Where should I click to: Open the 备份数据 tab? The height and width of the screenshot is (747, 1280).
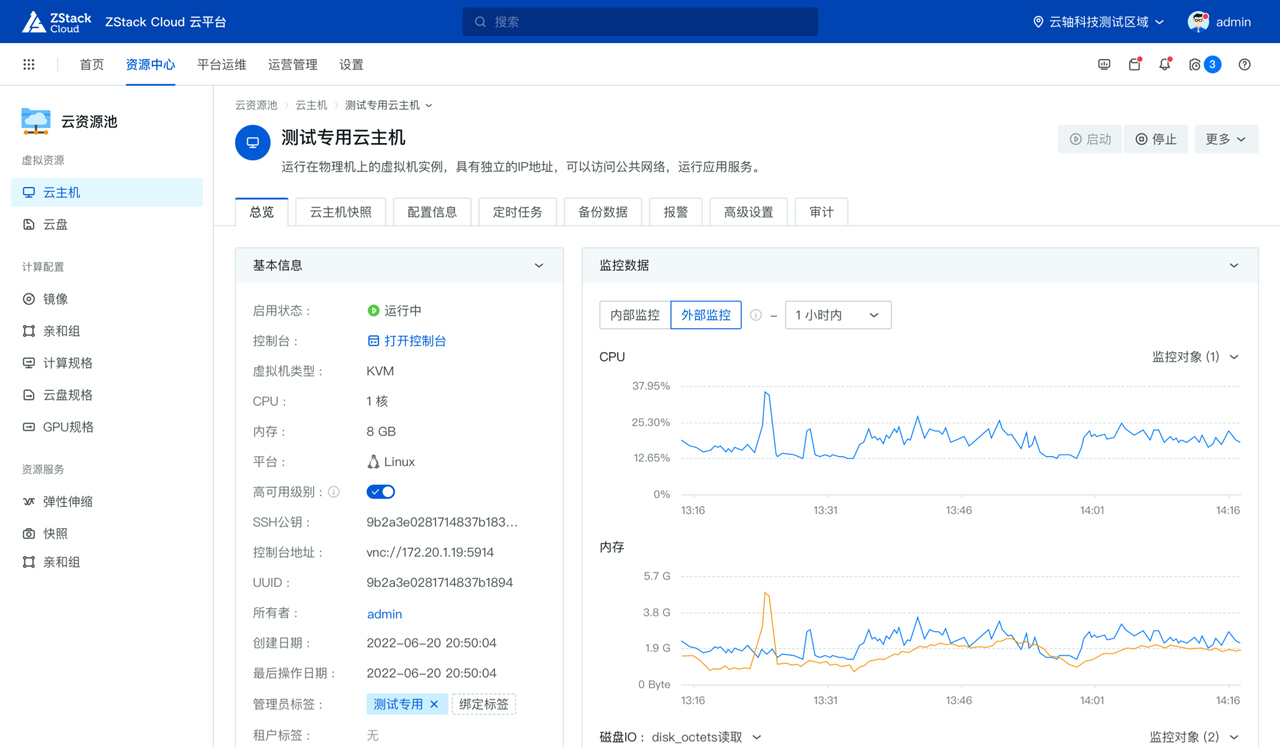click(602, 211)
